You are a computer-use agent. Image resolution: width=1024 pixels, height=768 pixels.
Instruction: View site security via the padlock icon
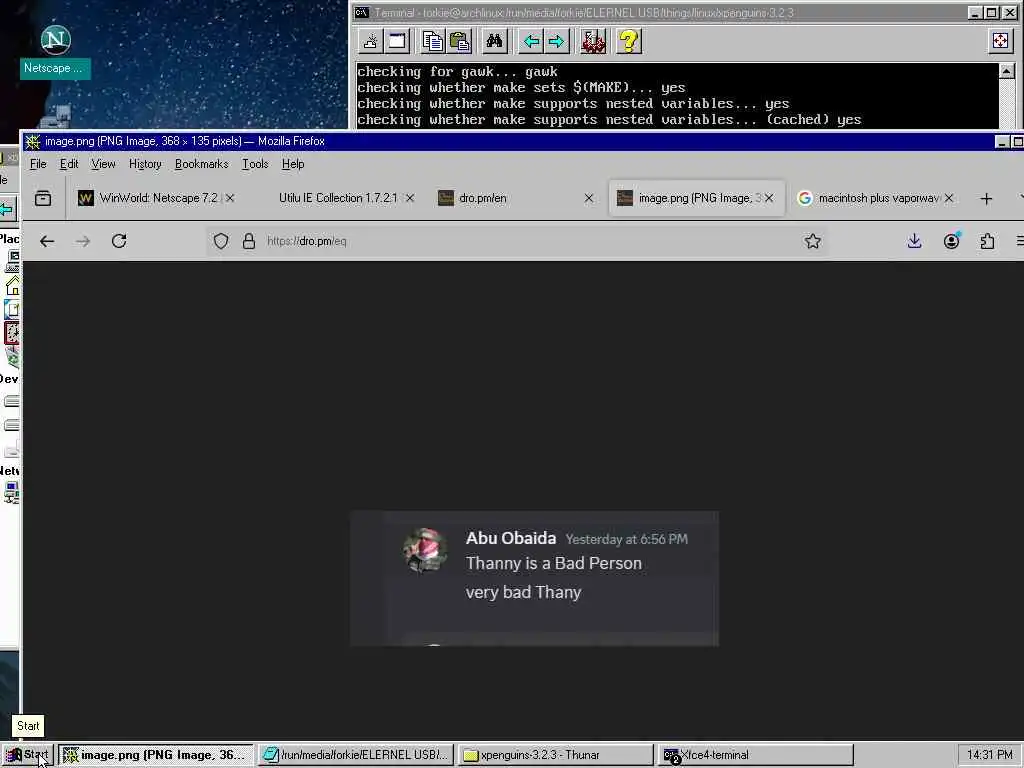pos(249,242)
